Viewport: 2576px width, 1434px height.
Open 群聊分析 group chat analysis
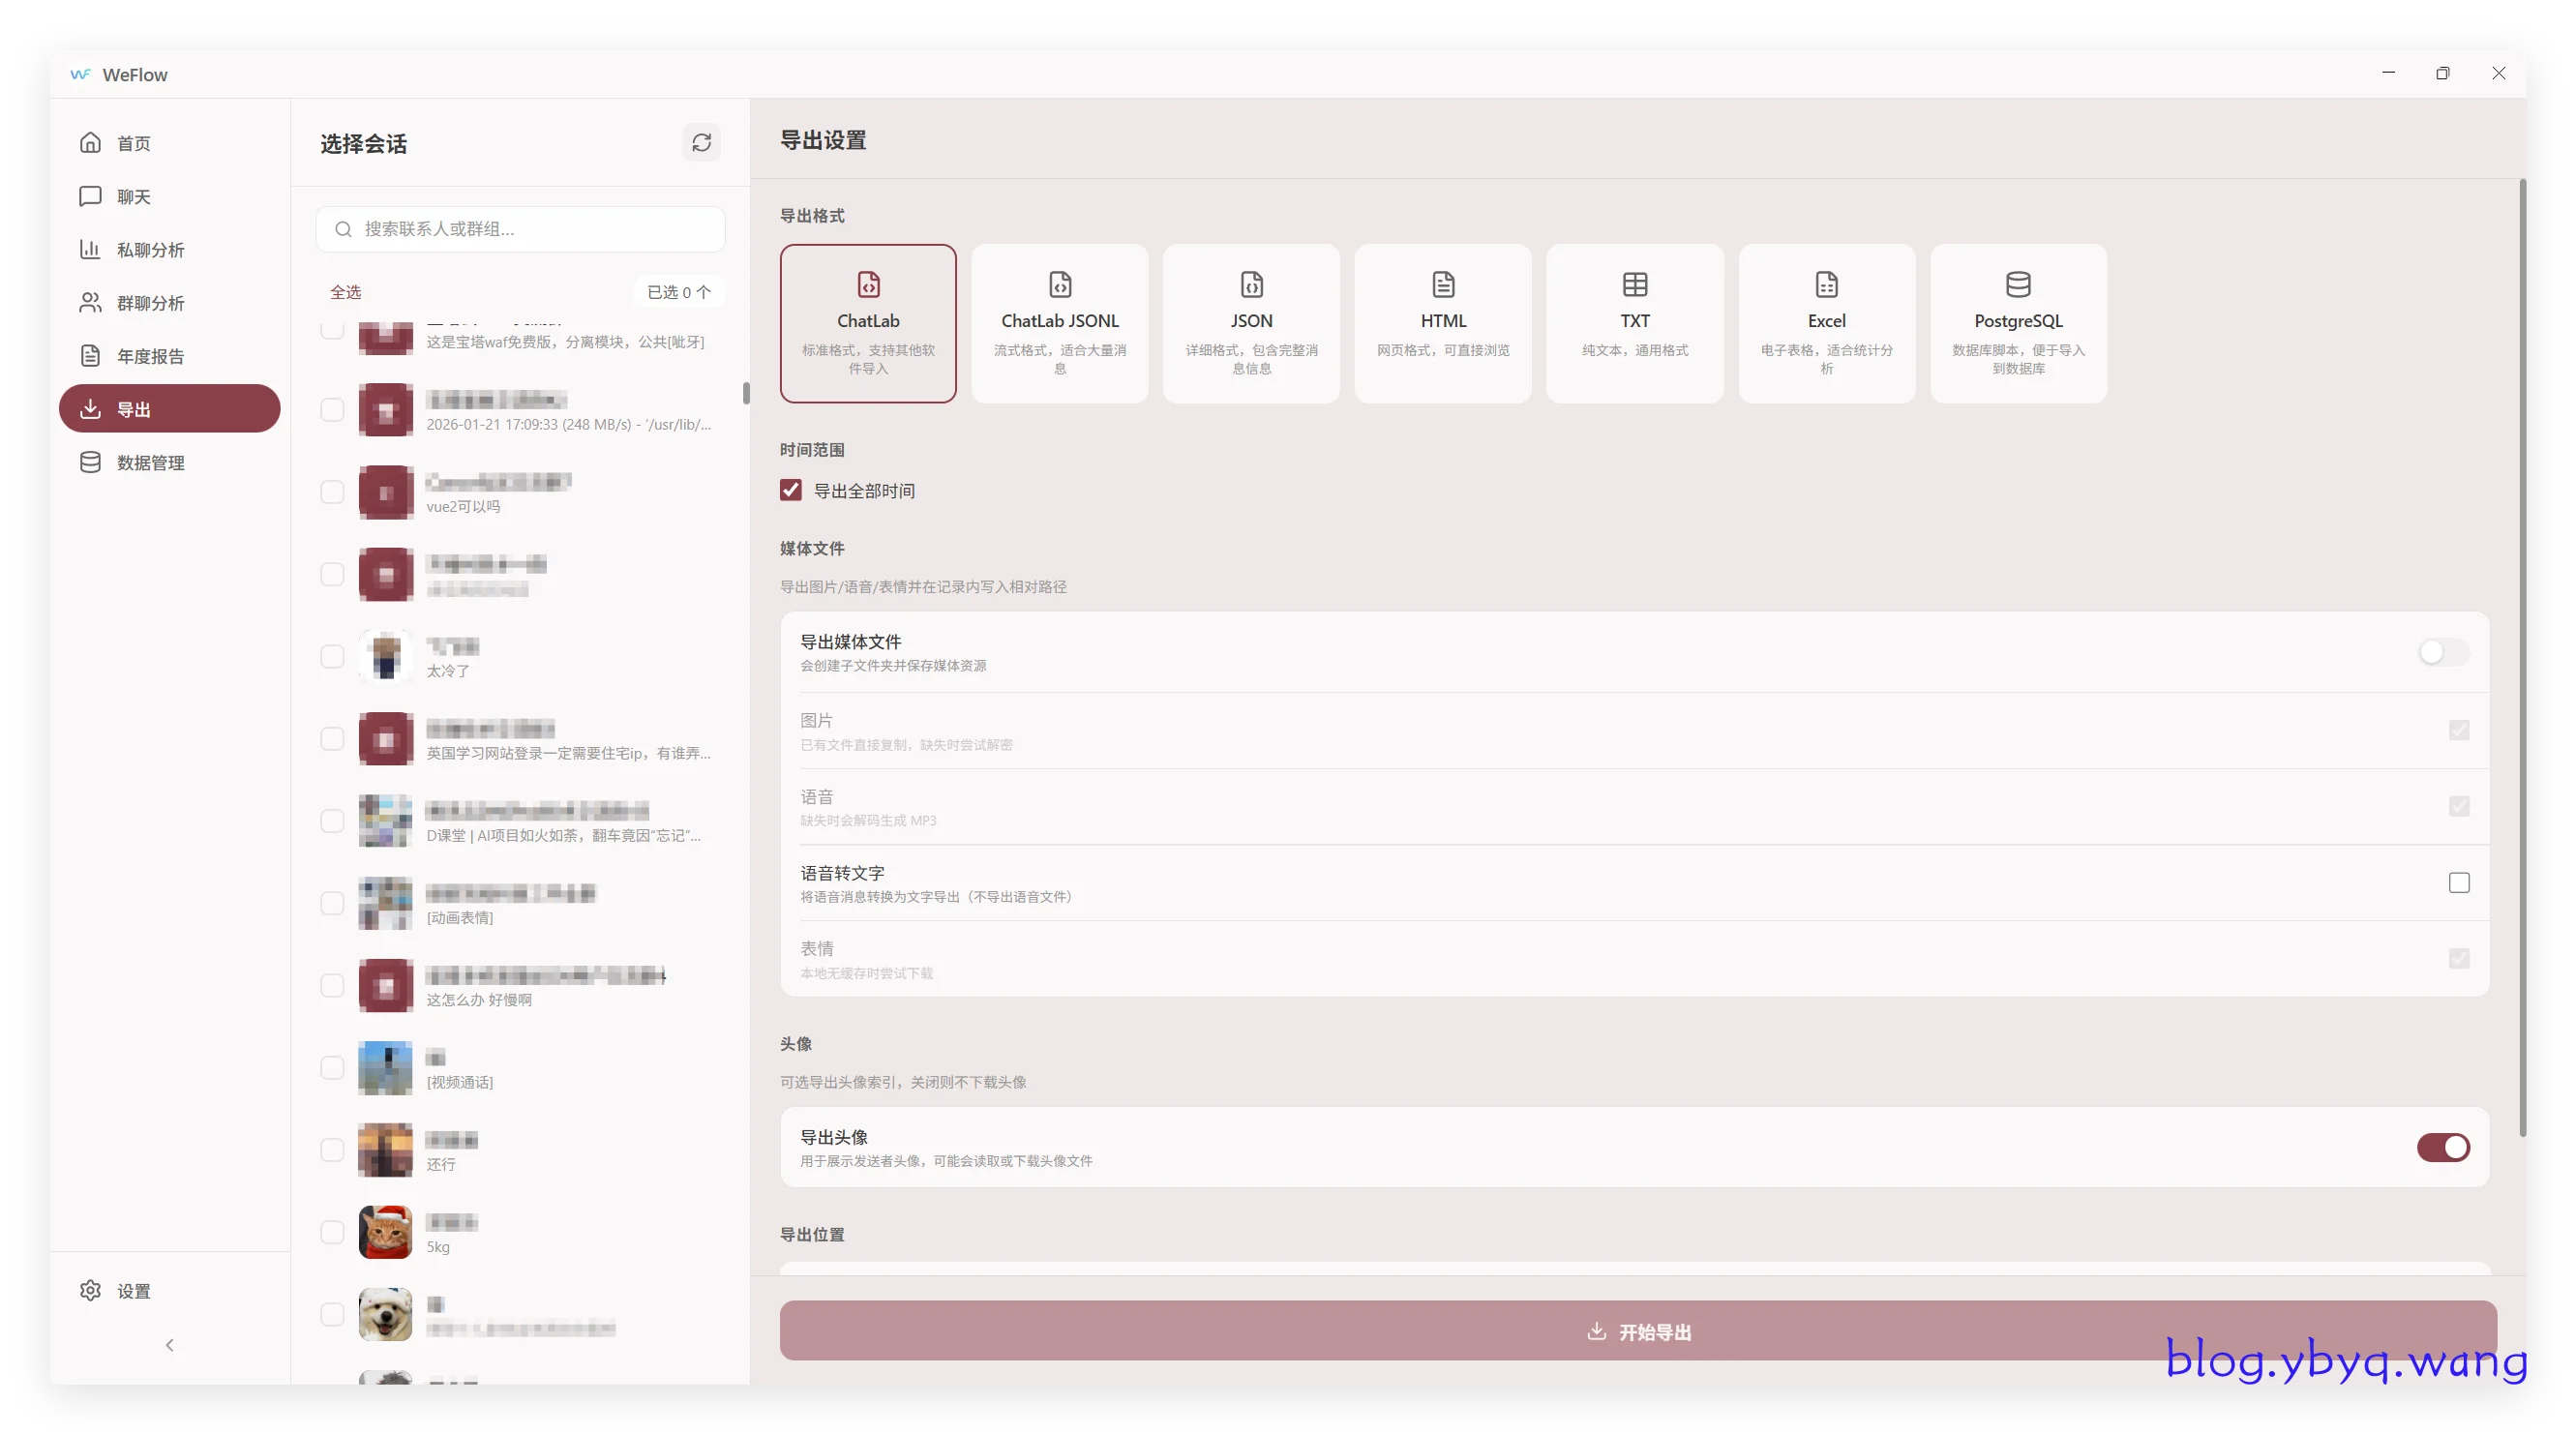[150, 303]
